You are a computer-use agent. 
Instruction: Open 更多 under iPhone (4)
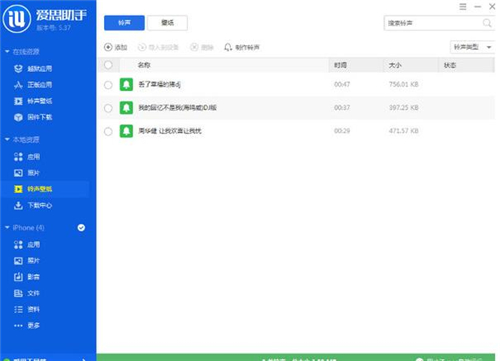pyautogui.click(x=27, y=325)
